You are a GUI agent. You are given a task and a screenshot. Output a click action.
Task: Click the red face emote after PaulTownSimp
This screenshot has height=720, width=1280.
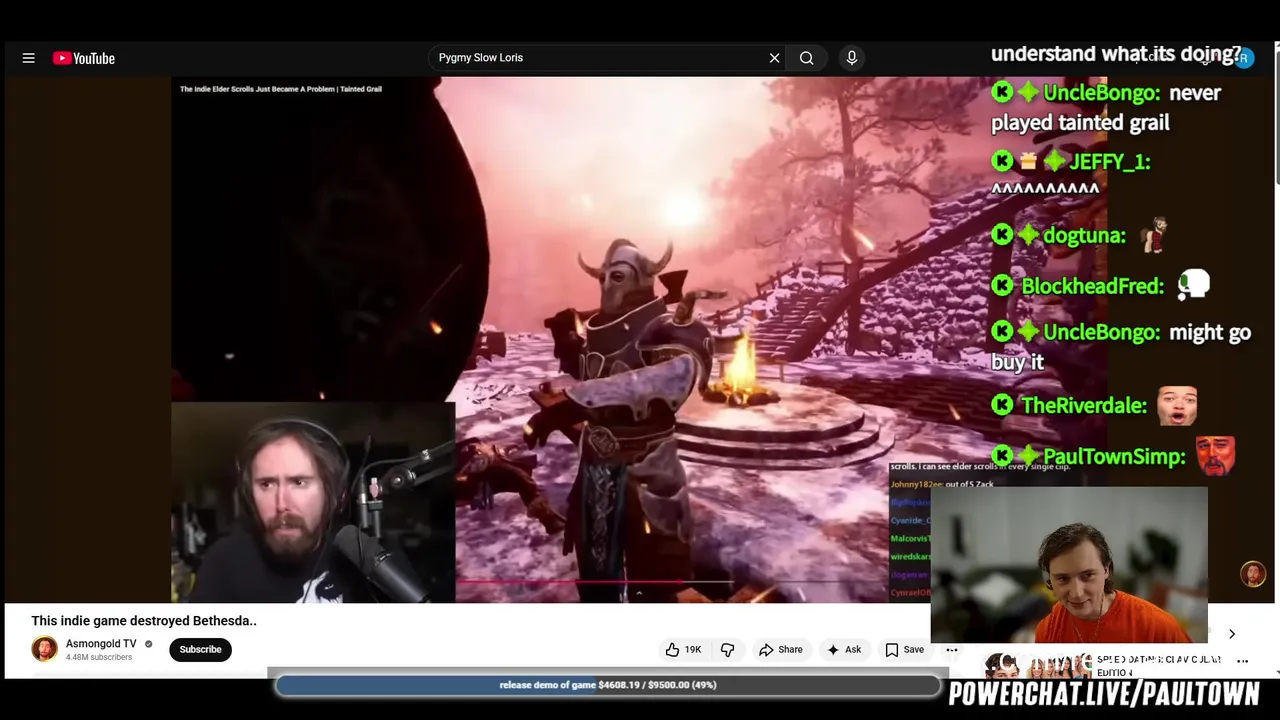[x=1215, y=455]
